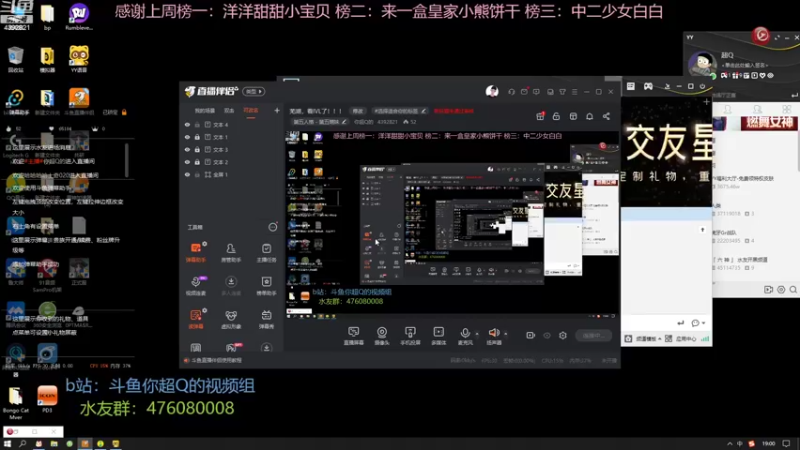
Task: Hide the 全屏 1 source layer
Action: 187,174
